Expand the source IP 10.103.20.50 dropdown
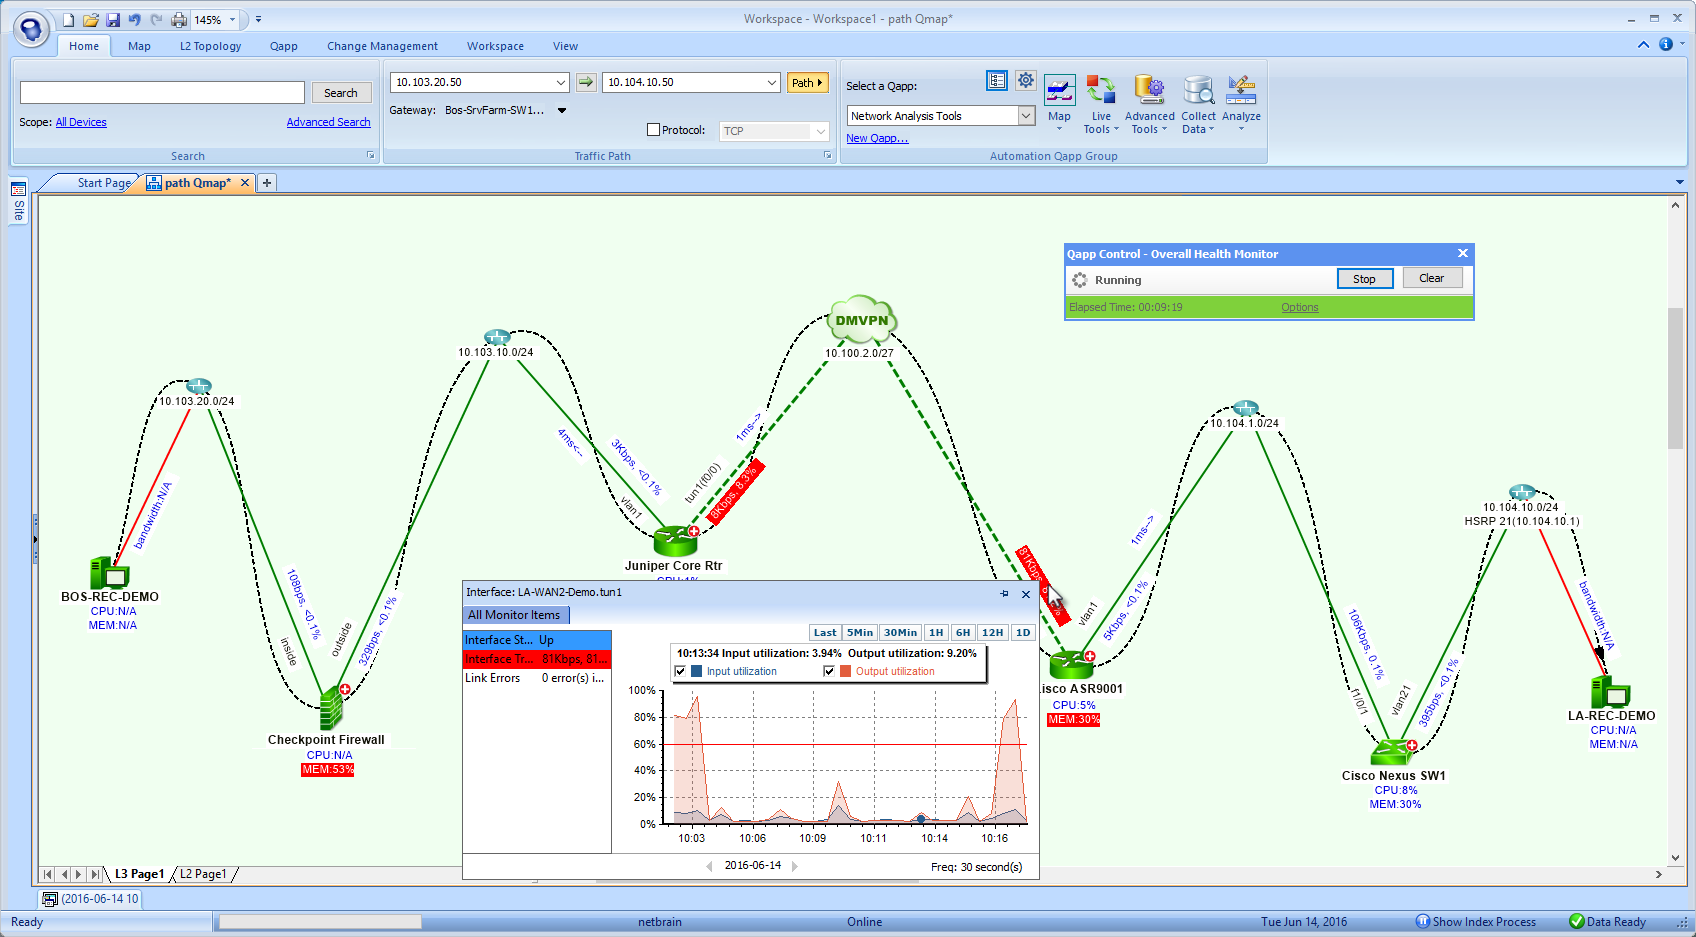Viewport: 1696px width, 937px height. tap(561, 83)
